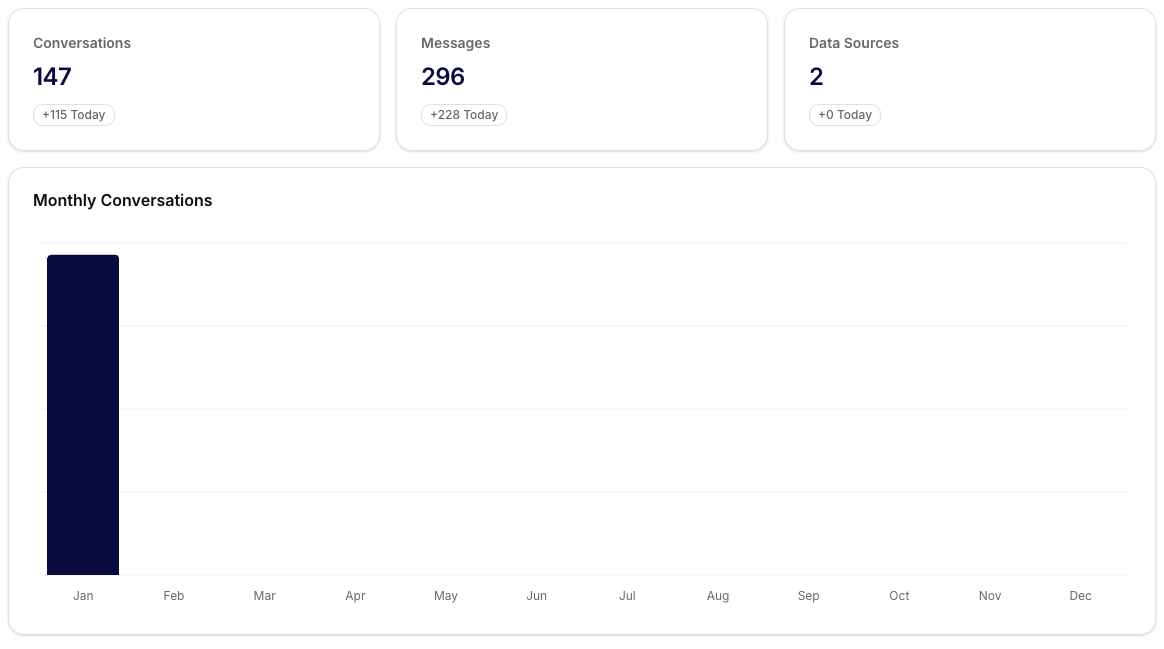Image resolution: width=1164 pixels, height=649 pixels.
Task: Click the Jan axis label
Action: click(x=83, y=596)
